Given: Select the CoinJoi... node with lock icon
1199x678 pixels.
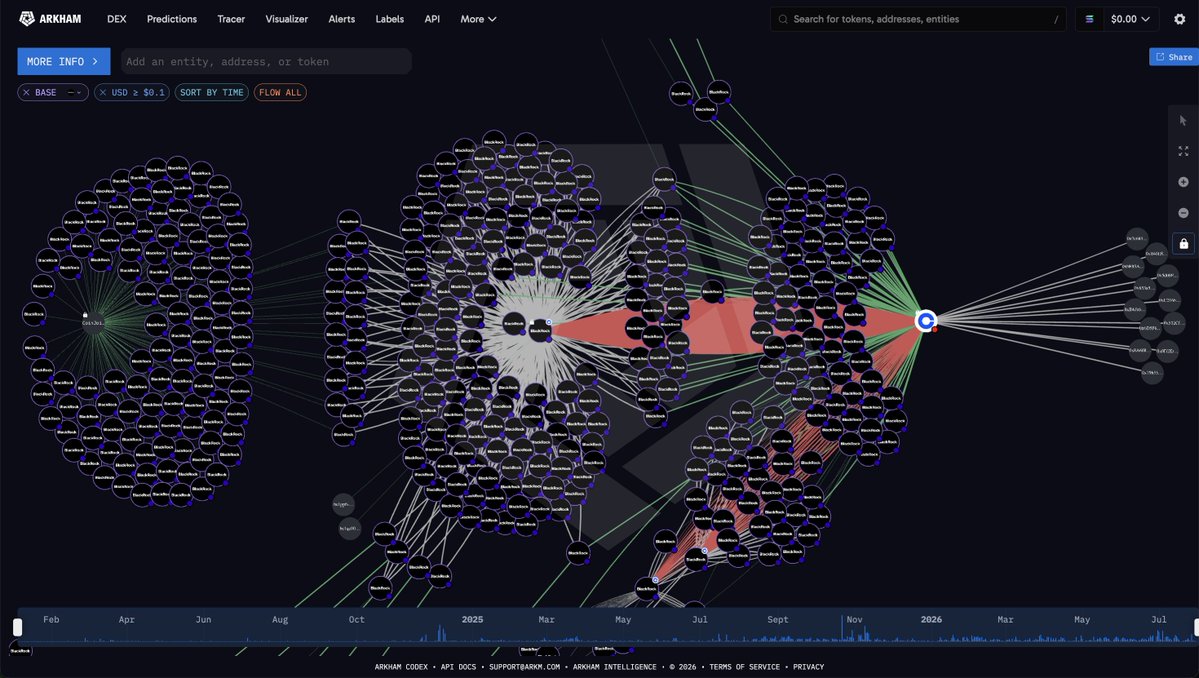Looking at the screenshot, I should click(x=93, y=322).
